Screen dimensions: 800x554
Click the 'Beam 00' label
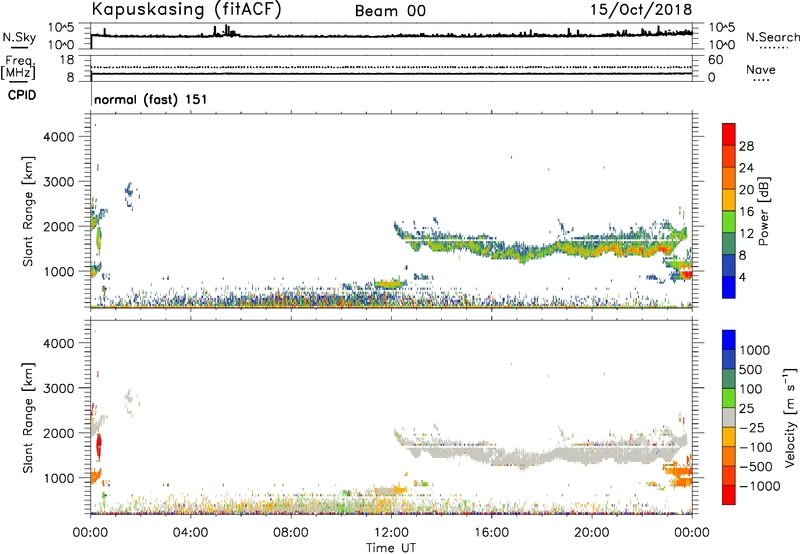(390, 11)
